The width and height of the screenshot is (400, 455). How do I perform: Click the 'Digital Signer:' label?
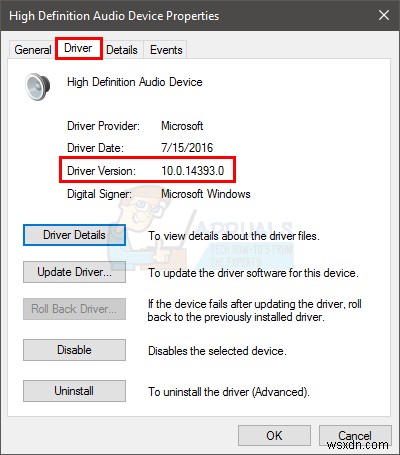99,194
